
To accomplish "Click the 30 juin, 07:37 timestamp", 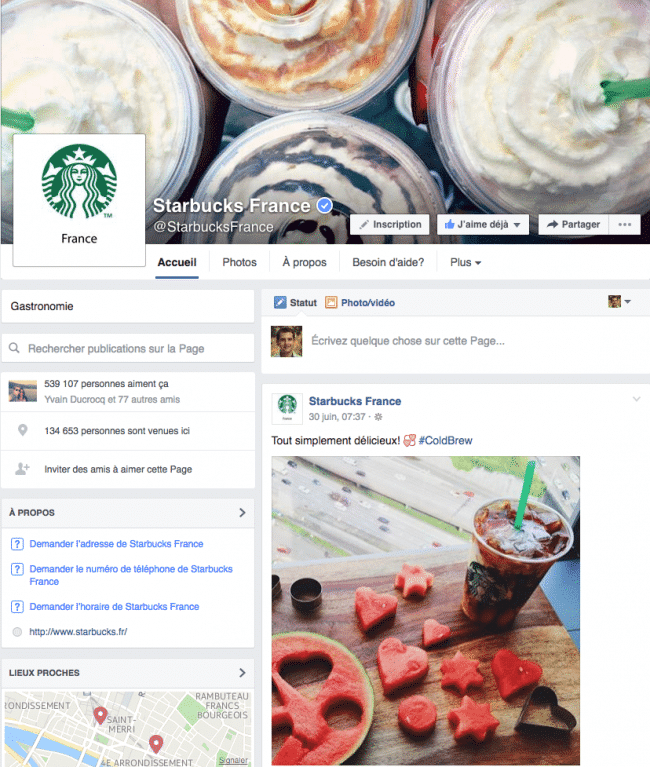I will coord(337,417).
